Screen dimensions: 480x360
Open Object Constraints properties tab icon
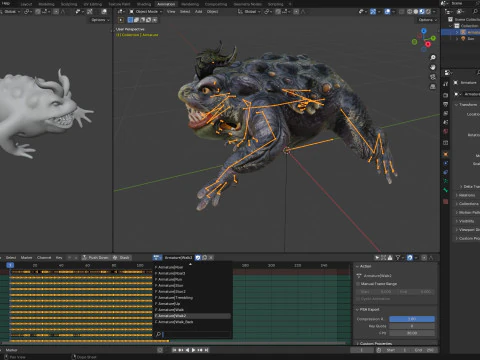point(446,172)
